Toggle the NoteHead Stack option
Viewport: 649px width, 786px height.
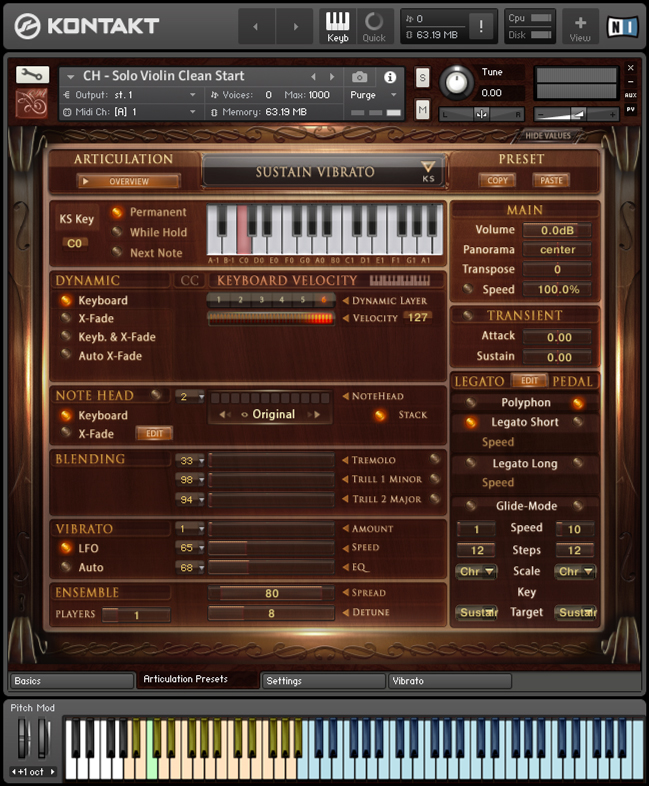380,415
